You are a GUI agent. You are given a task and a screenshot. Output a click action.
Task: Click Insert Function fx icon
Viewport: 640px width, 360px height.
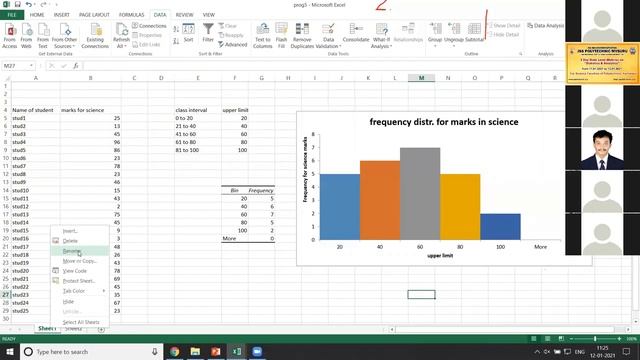pyautogui.click(x=76, y=66)
